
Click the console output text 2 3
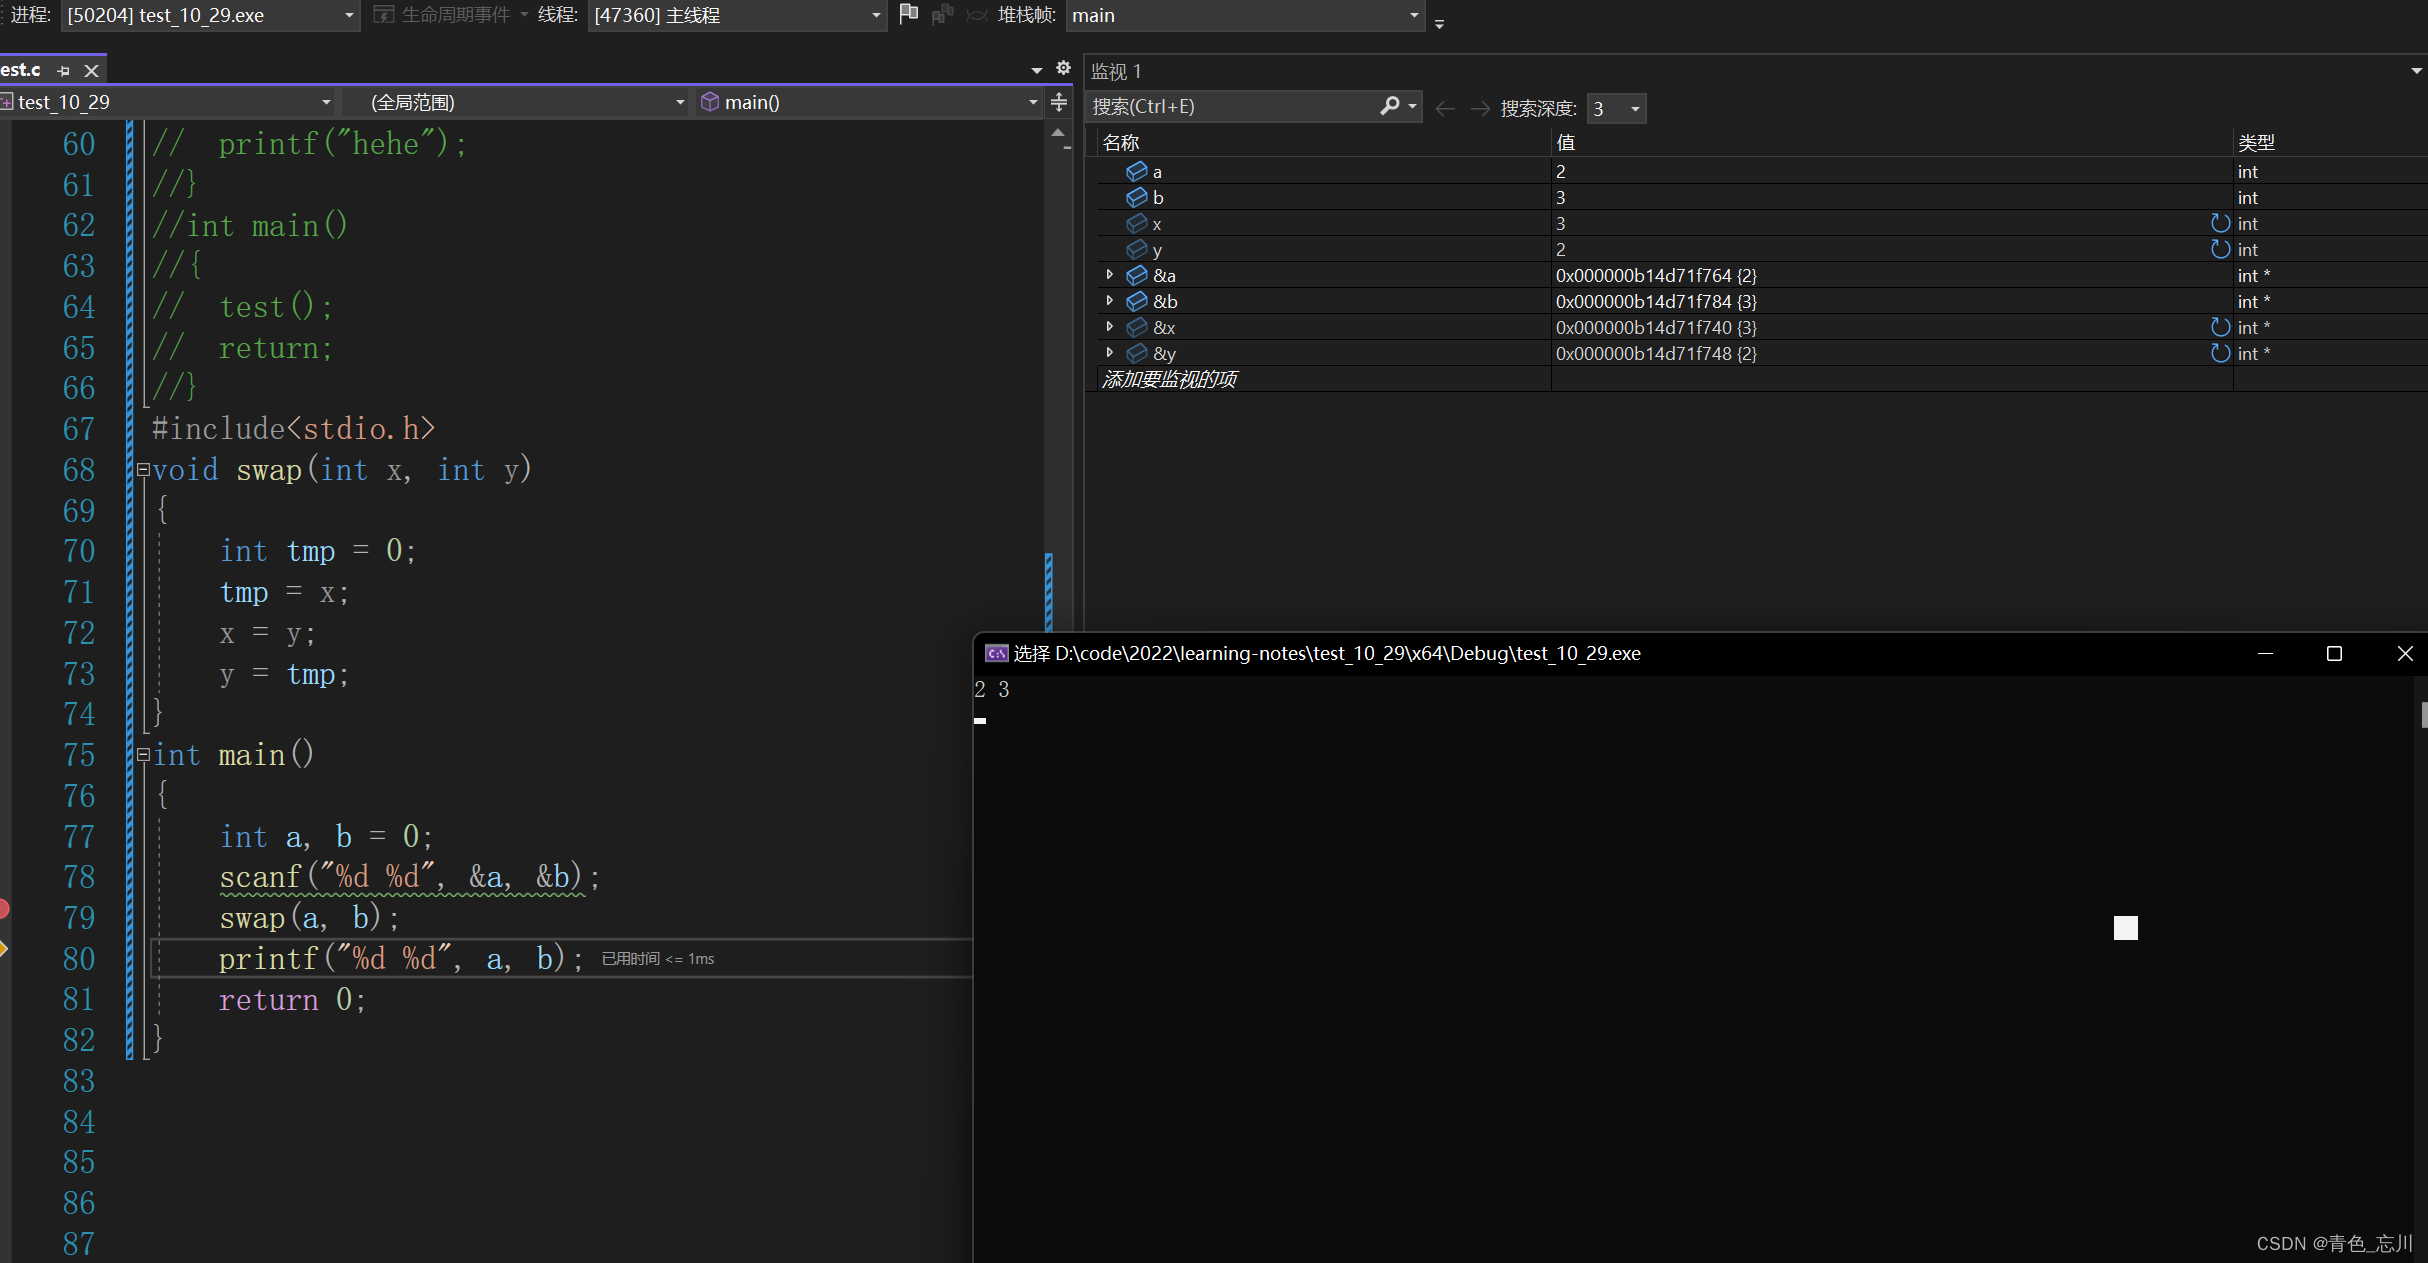point(992,690)
